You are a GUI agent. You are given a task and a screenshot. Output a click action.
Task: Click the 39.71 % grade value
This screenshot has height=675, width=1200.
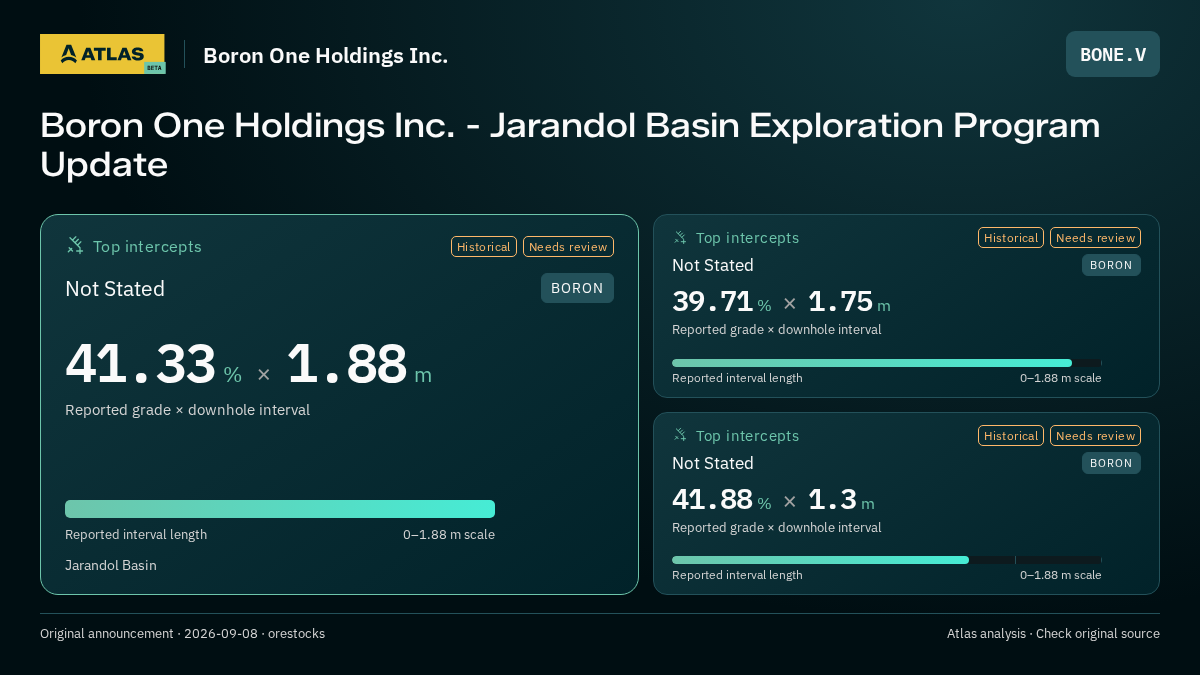pos(721,301)
